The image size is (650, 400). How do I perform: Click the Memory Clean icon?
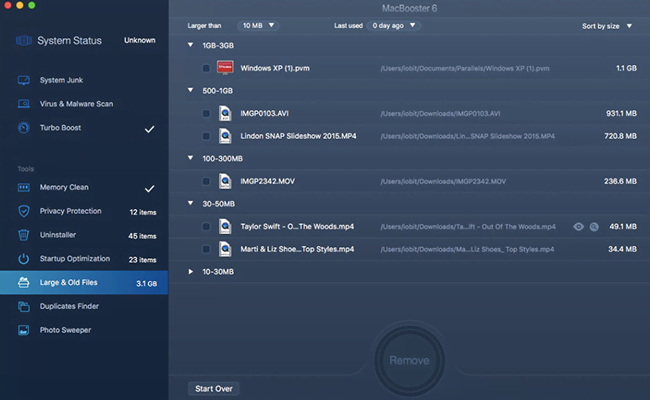pos(24,187)
